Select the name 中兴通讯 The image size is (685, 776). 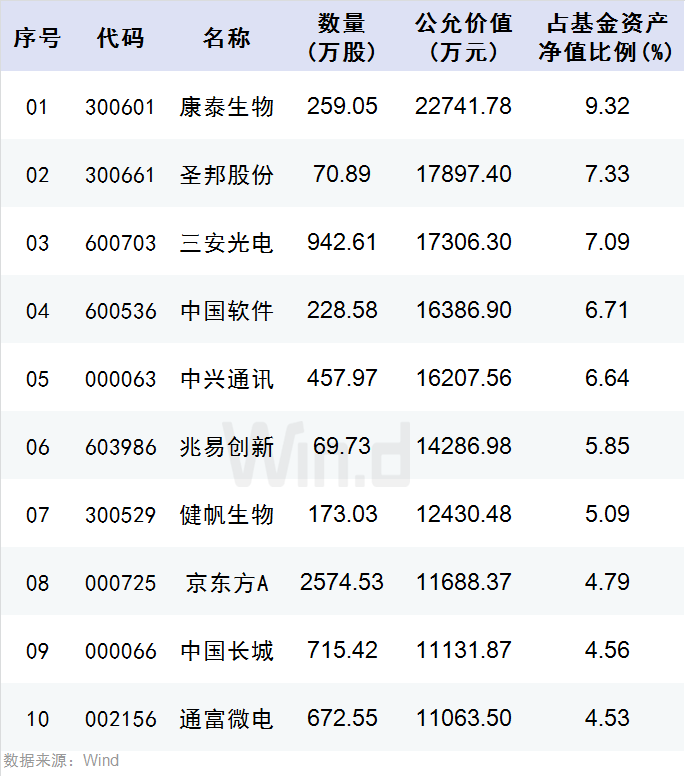pos(227,379)
